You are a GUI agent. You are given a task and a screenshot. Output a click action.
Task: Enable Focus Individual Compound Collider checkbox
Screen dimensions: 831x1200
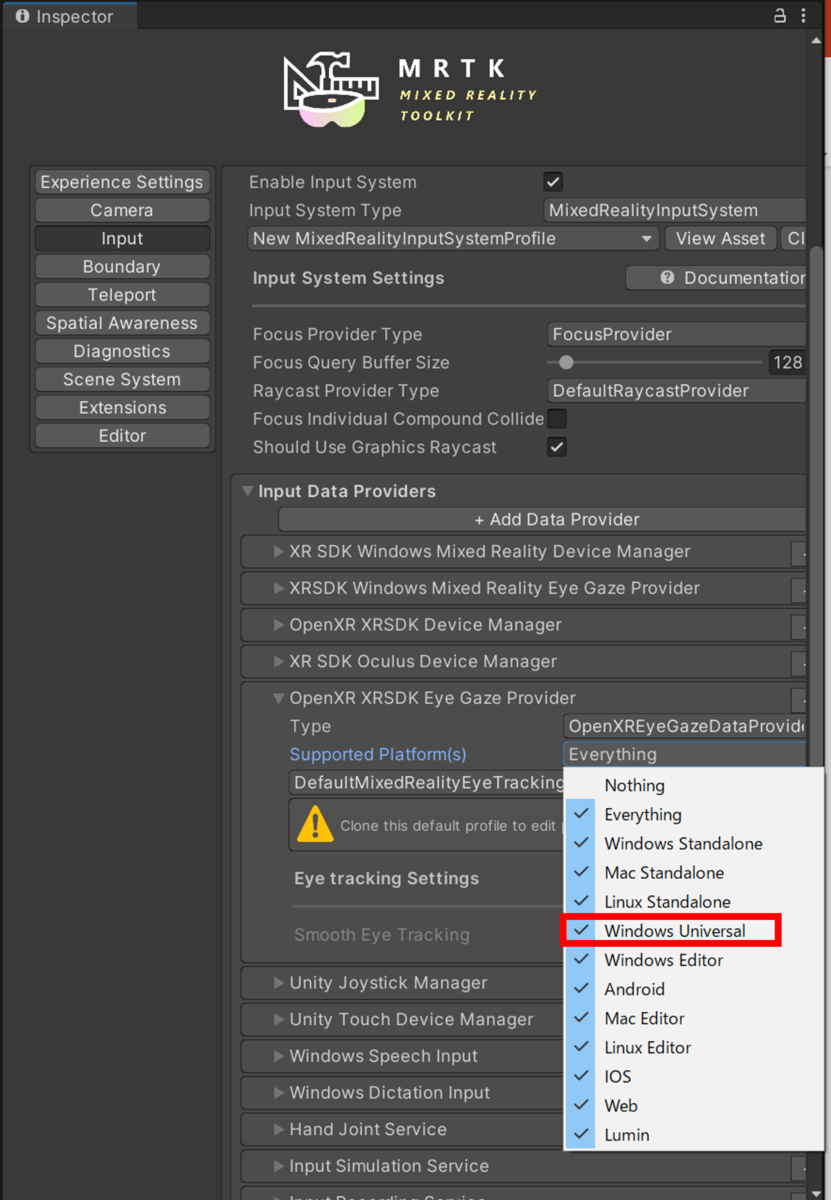click(x=557, y=419)
